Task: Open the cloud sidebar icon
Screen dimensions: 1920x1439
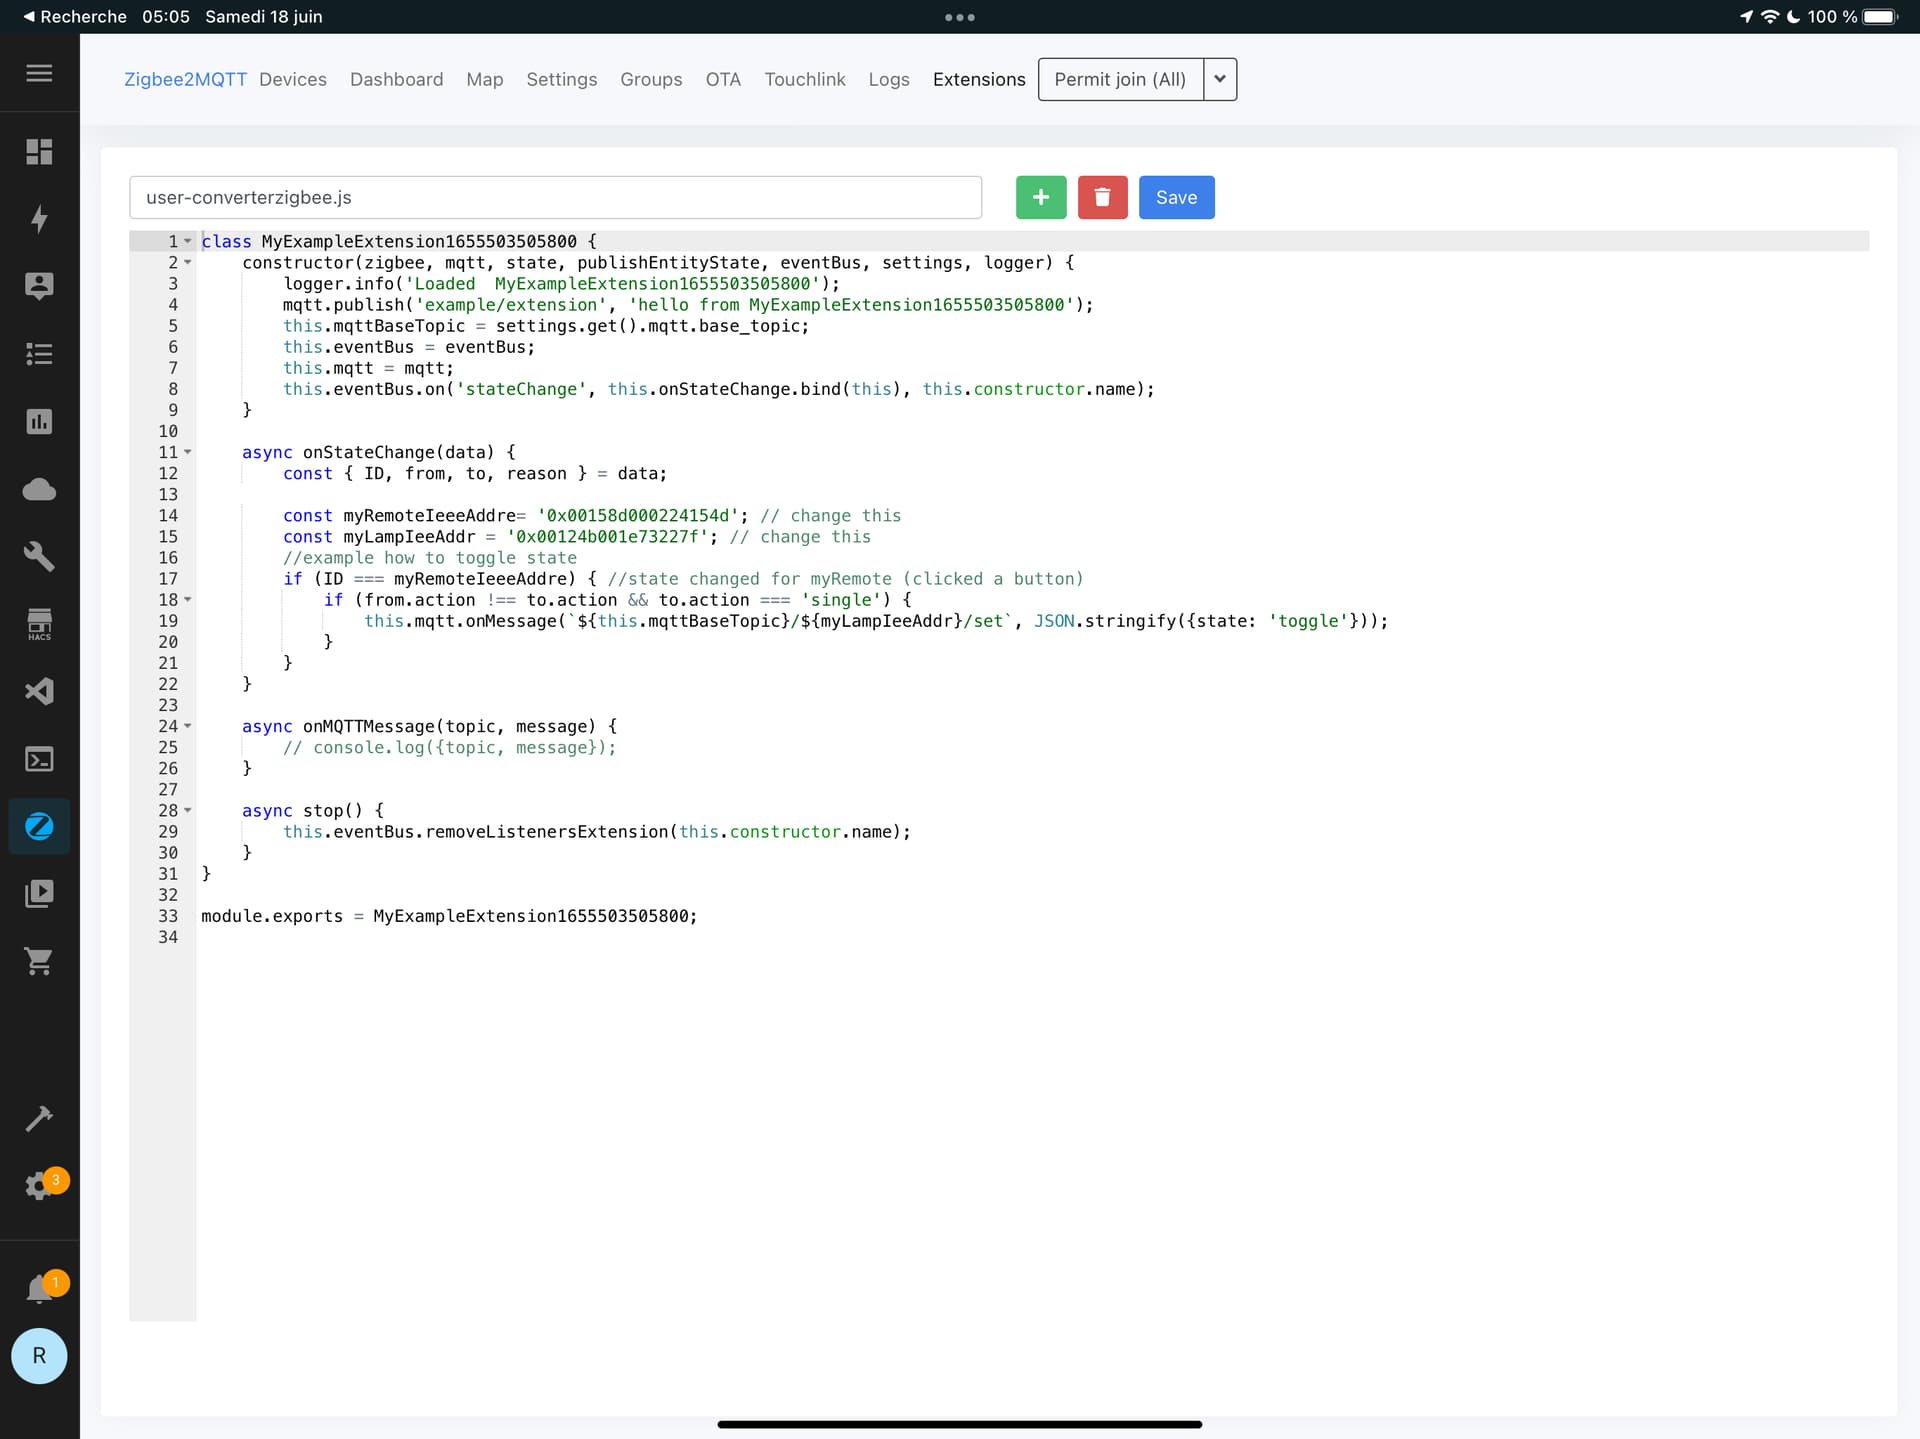Action: (x=39, y=489)
